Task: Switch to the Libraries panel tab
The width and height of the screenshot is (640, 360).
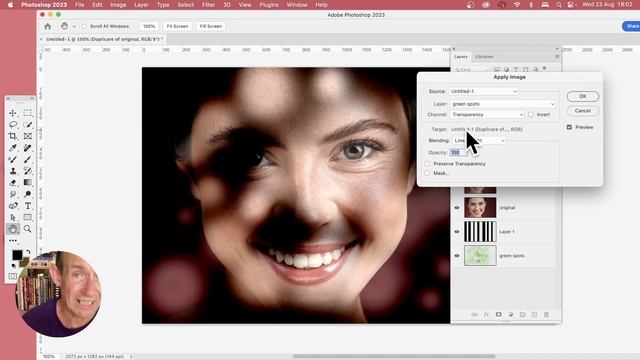Action: pos(484,57)
